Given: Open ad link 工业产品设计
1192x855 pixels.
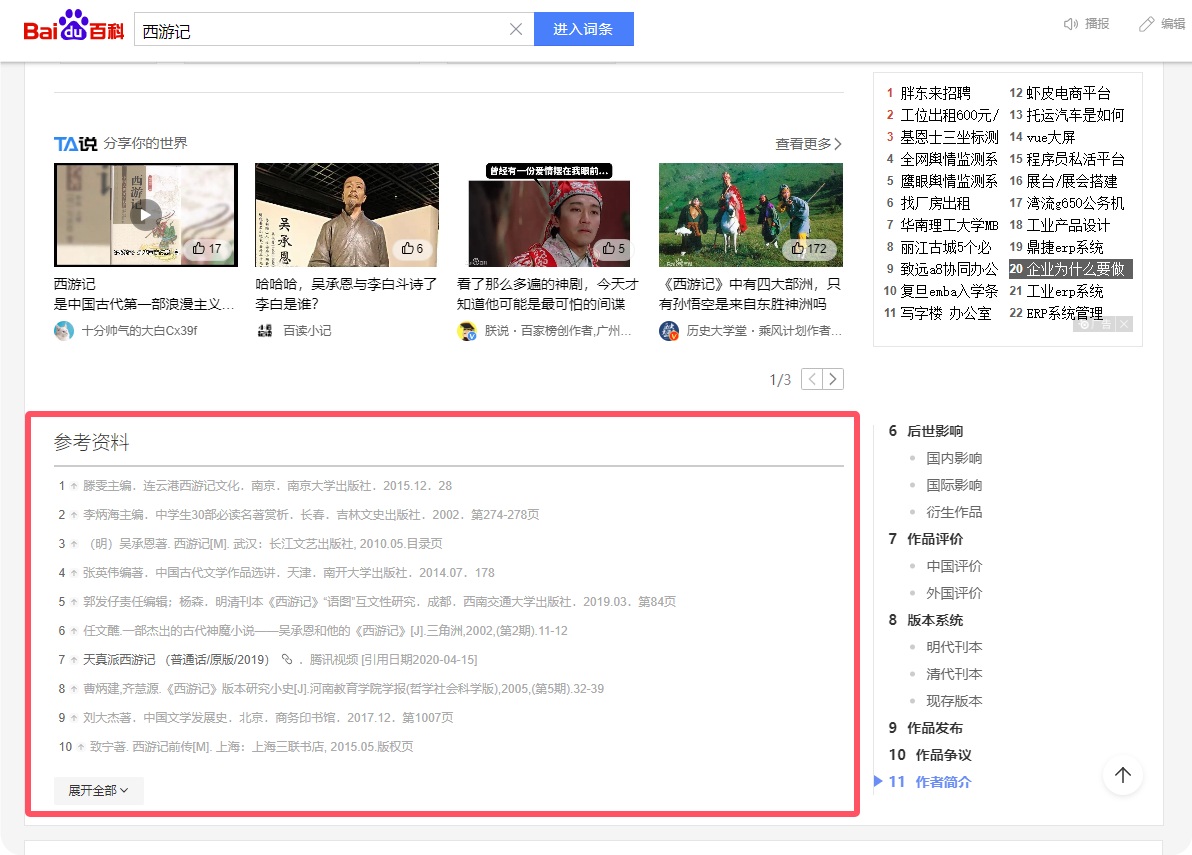Looking at the screenshot, I should [1068, 225].
